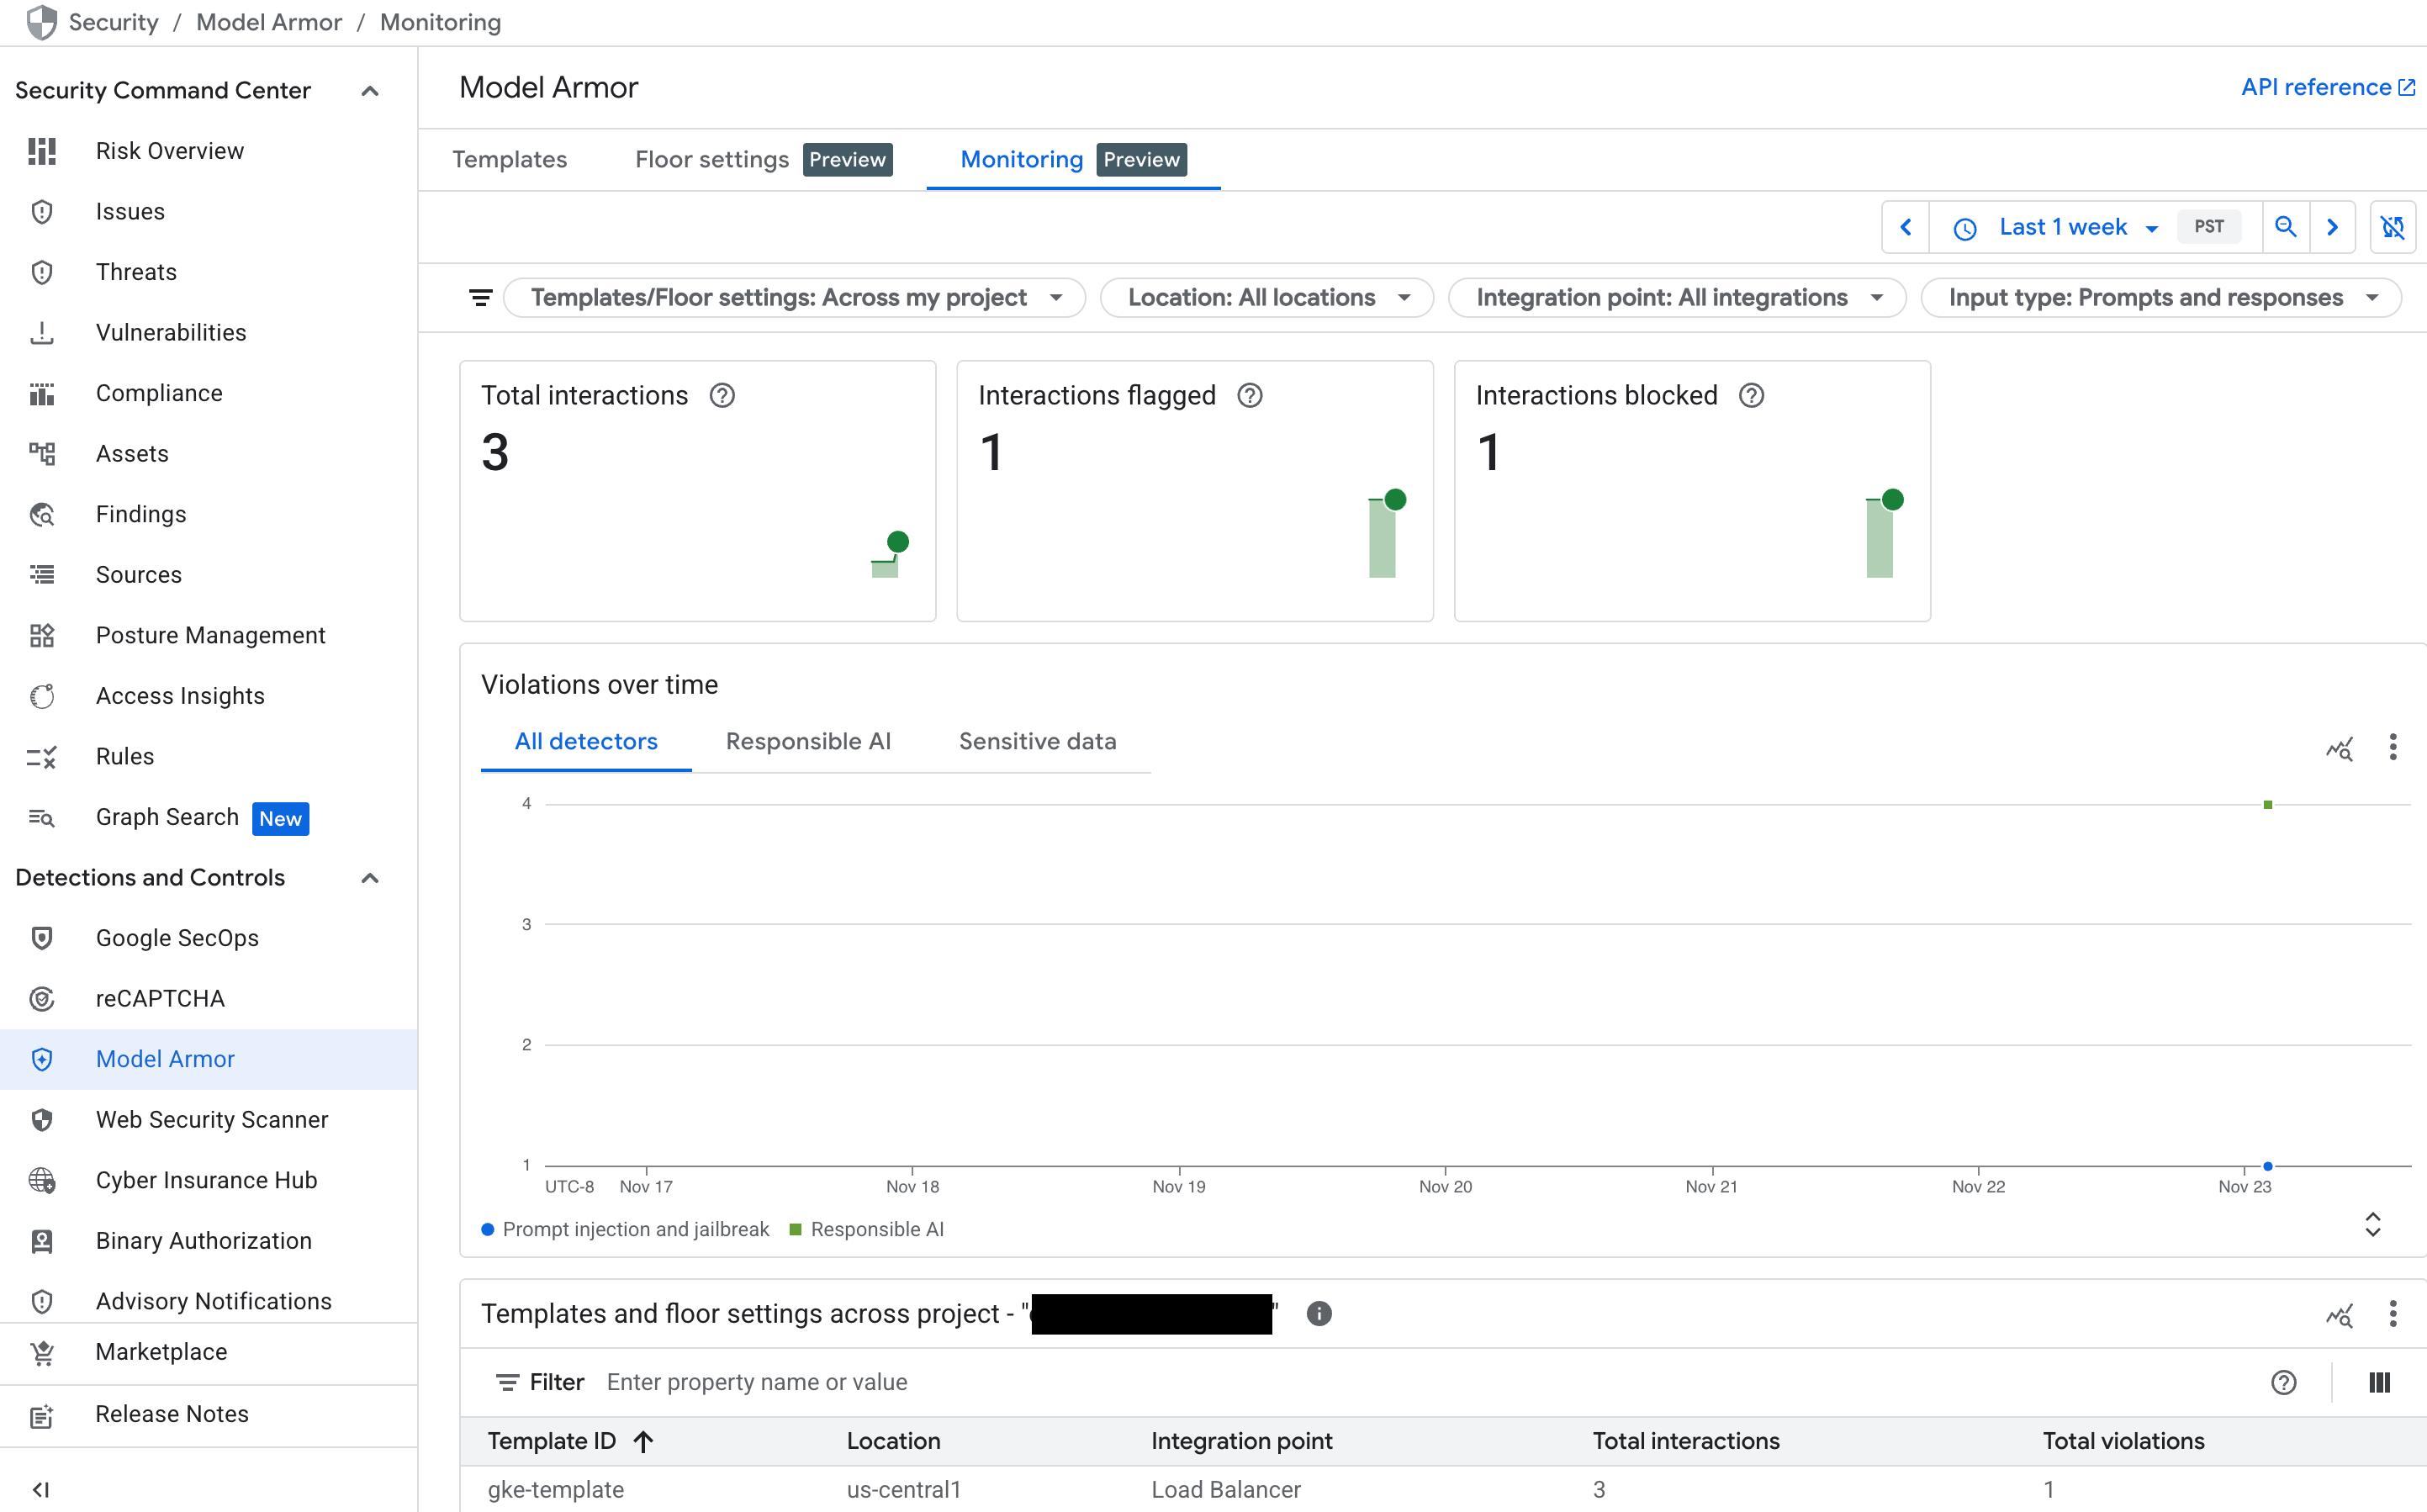2427x1512 pixels.
Task: Open column display options for the templates table
Action: pyautogui.click(x=2378, y=1382)
